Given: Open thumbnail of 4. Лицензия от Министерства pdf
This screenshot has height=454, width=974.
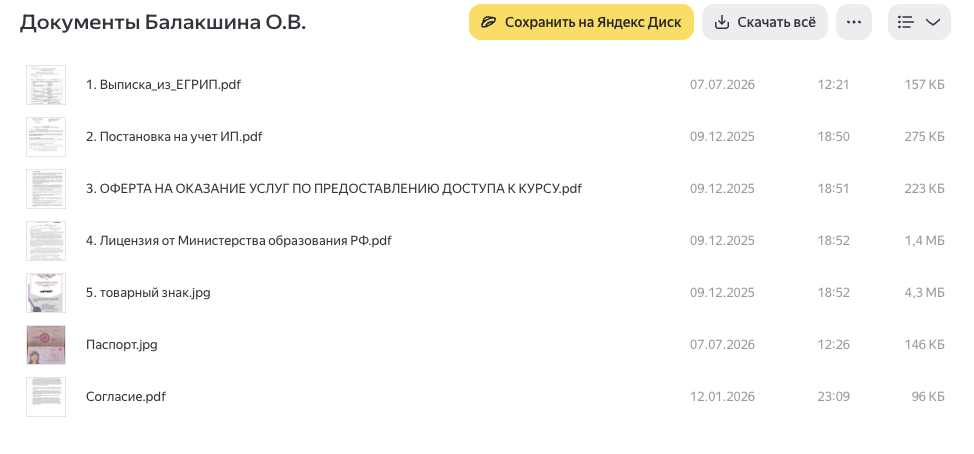Looking at the screenshot, I should 46,241.
